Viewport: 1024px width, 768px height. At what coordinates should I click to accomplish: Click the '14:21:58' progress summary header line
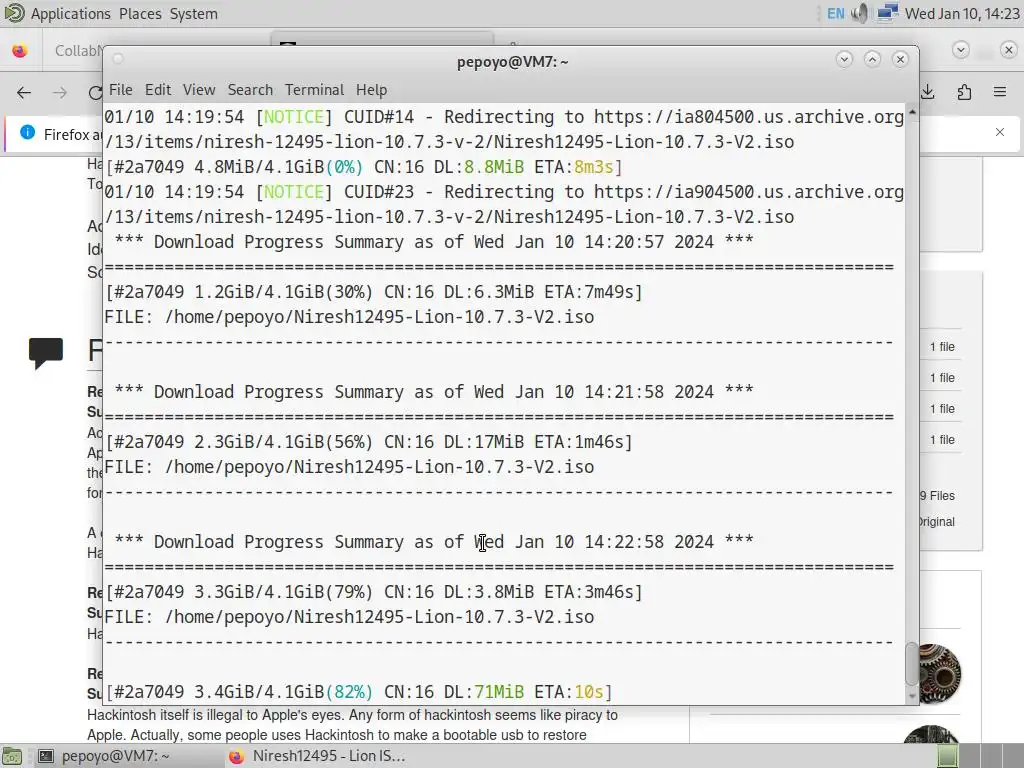434,392
